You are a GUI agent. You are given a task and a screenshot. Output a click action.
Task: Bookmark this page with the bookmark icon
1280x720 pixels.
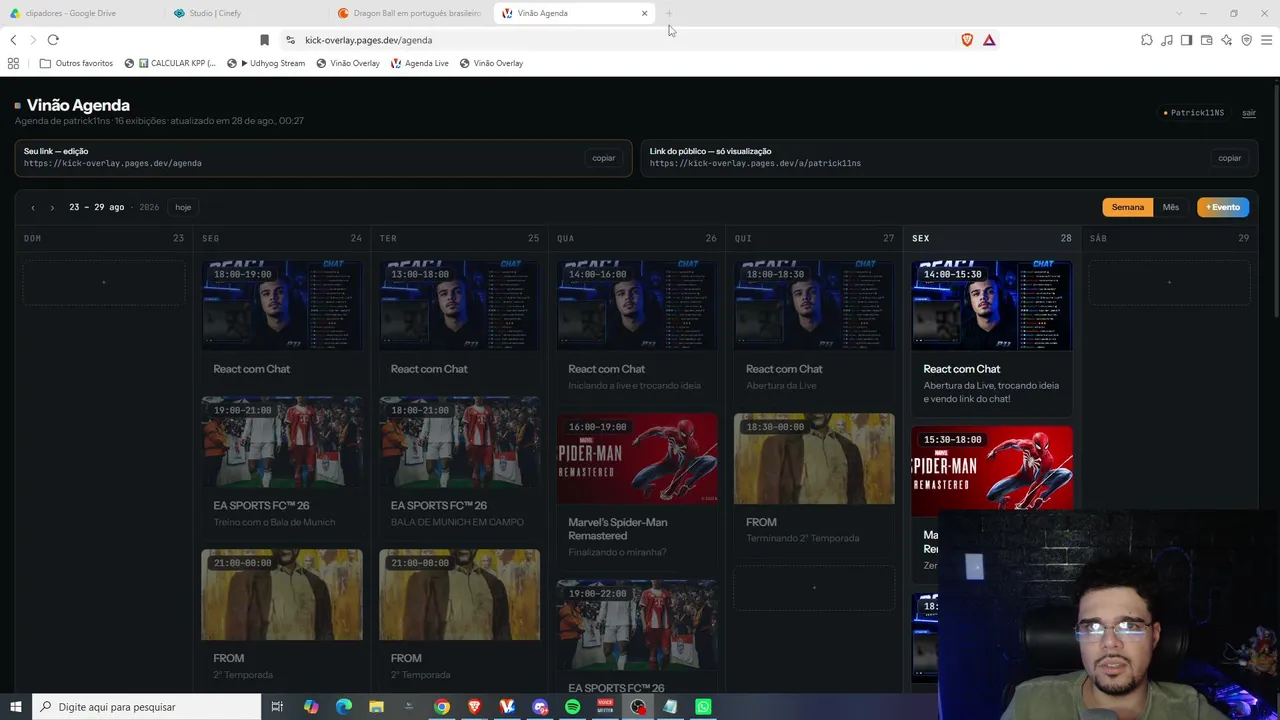264,40
